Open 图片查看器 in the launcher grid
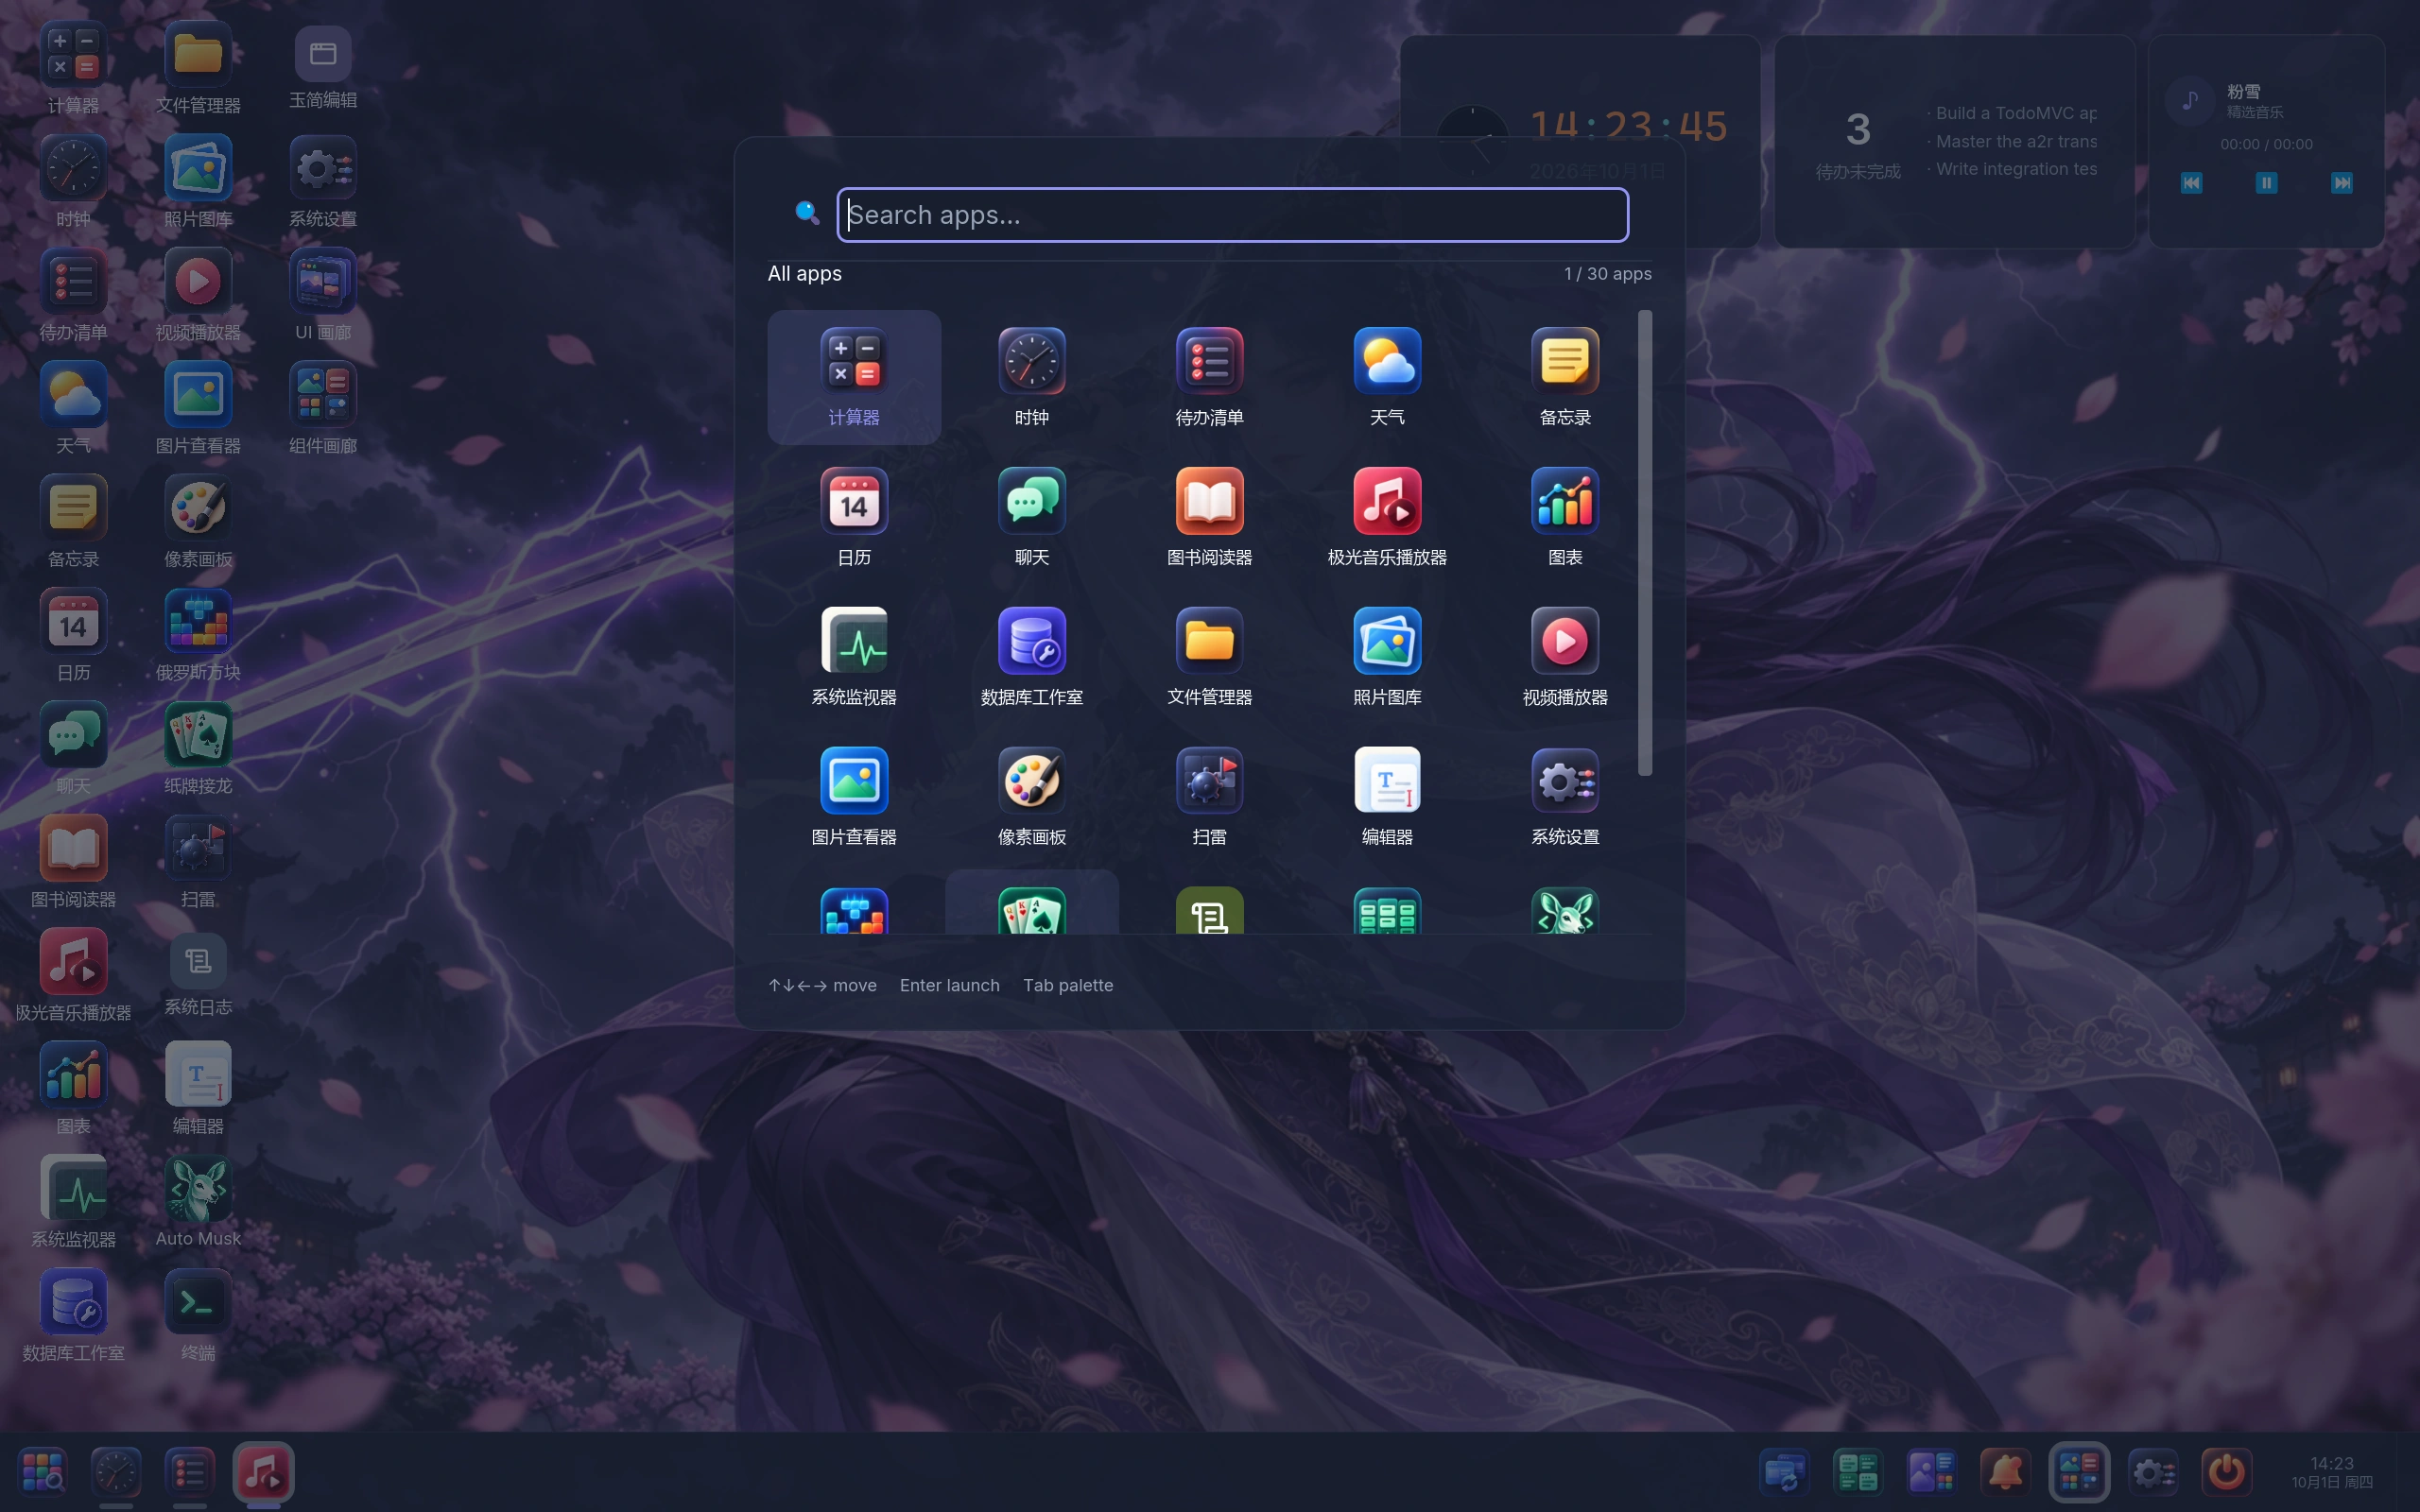Viewport: 2420px width, 1512px height. [x=854, y=797]
